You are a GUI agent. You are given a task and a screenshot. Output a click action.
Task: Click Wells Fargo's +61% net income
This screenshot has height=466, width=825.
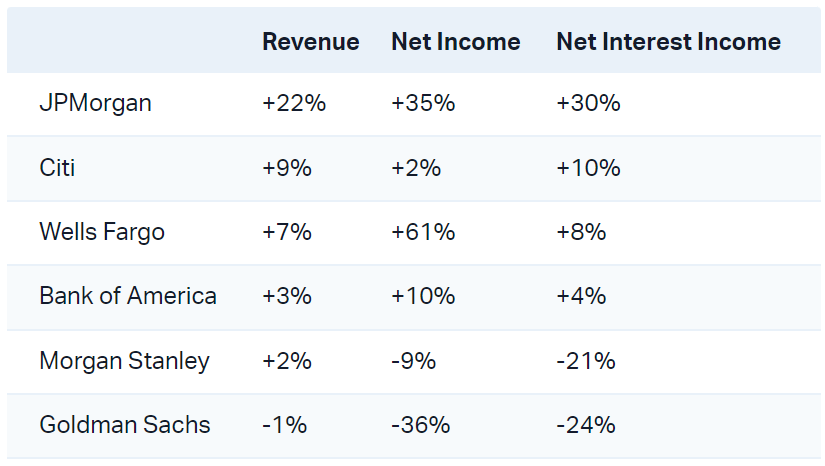pos(423,232)
